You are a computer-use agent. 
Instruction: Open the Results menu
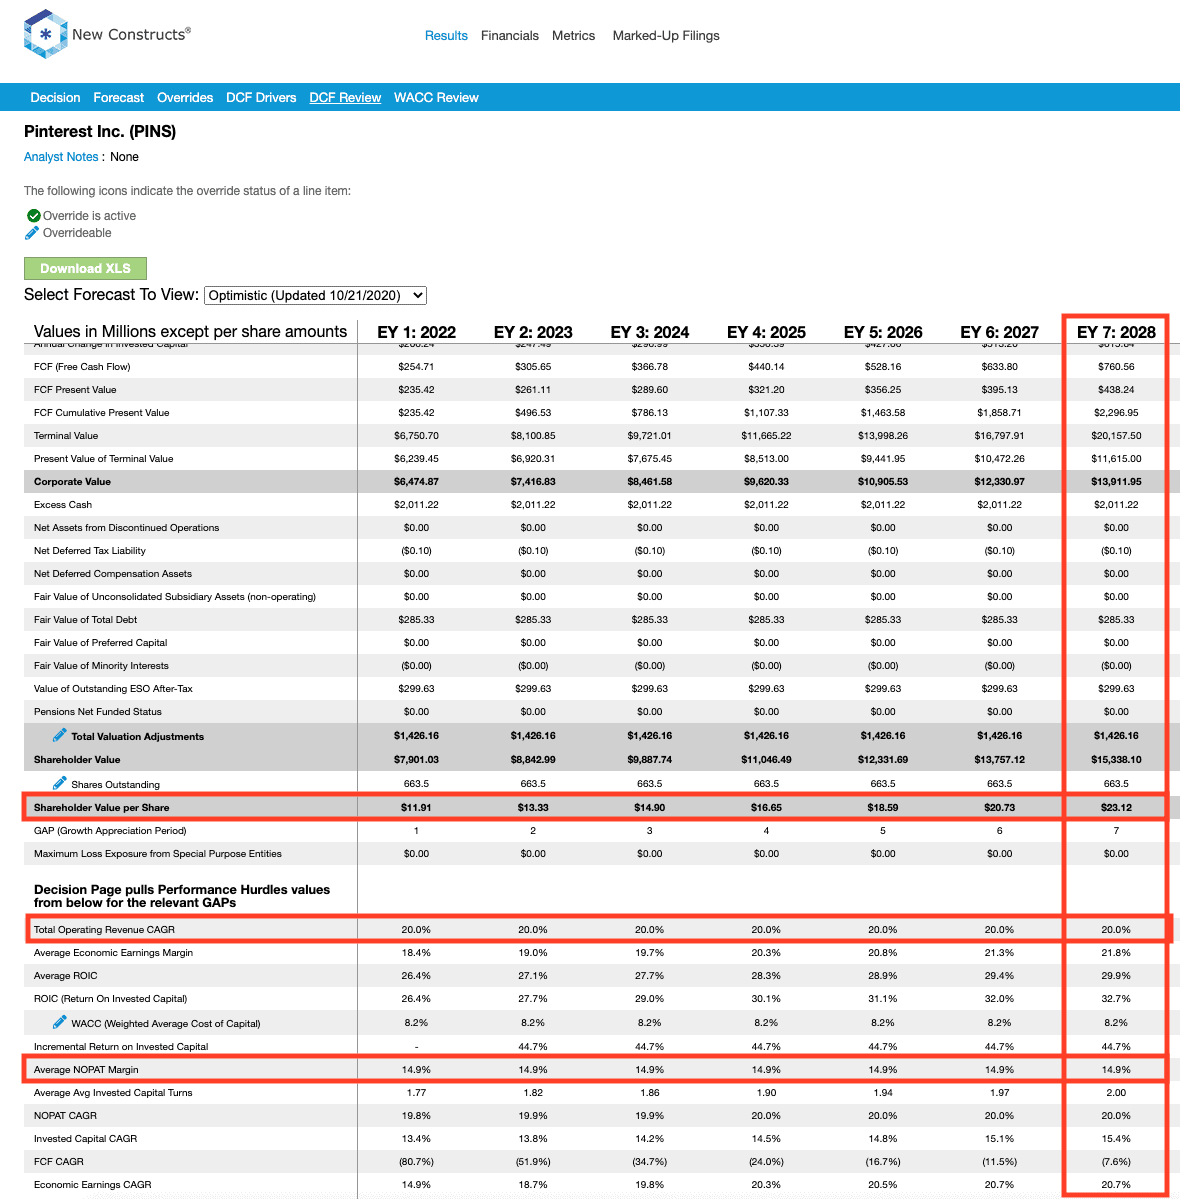(x=446, y=35)
